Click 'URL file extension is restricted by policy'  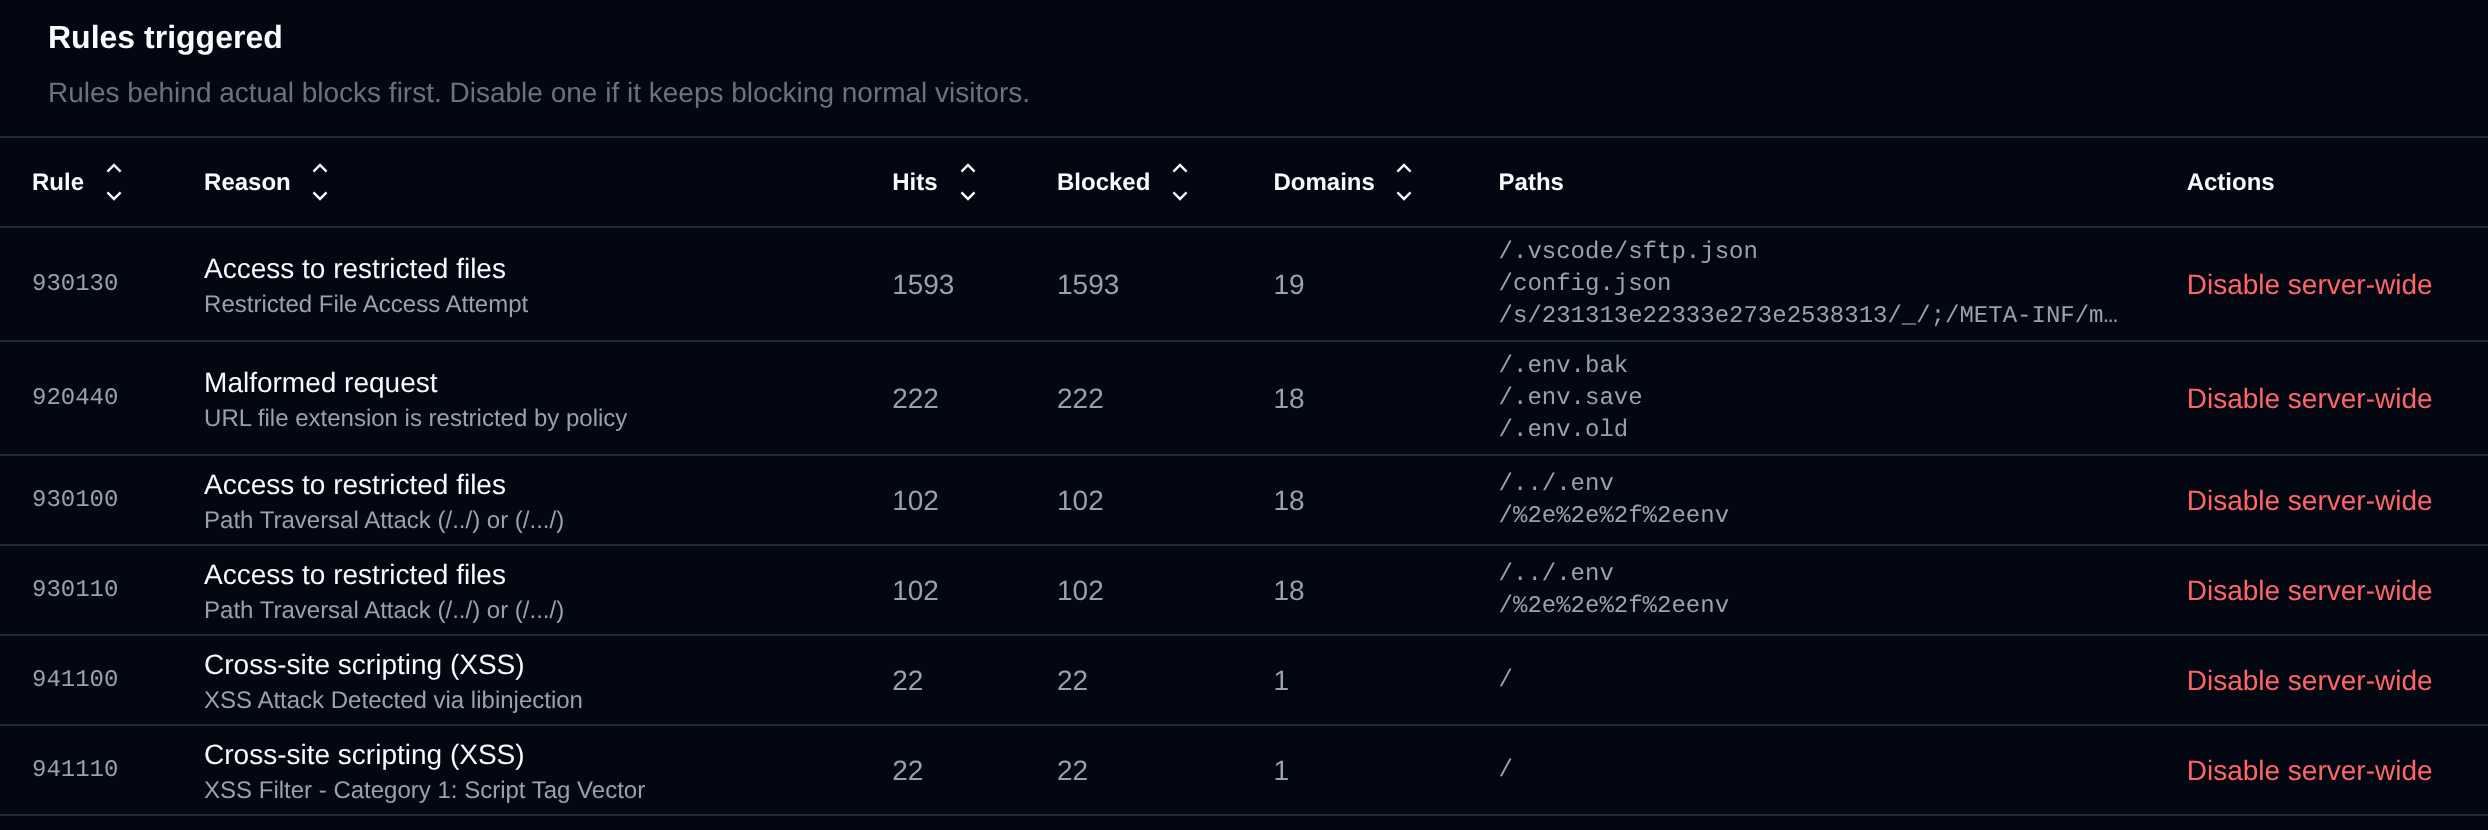[415, 418]
